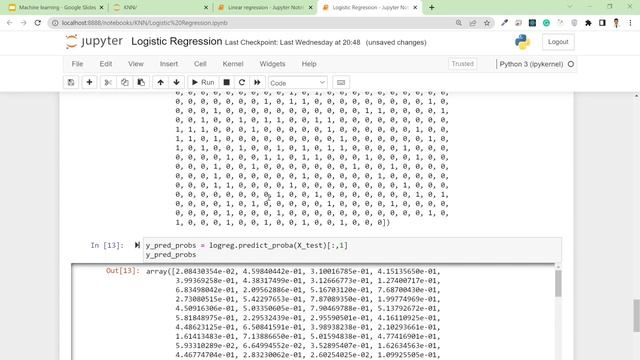Move selected cell up arrow
Image resolution: width=640 pixels, height=360 pixels.
tap(160, 82)
